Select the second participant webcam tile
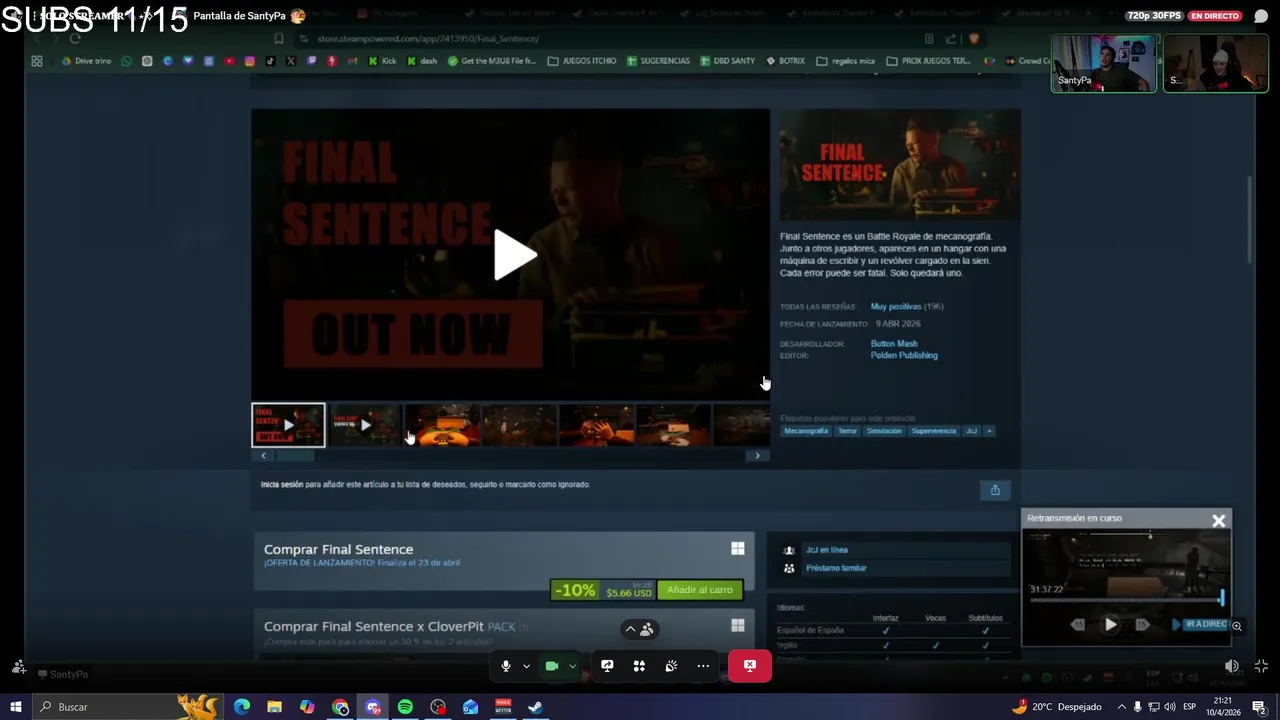This screenshot has width=1280, height=720. click(x=1216, y=64)
